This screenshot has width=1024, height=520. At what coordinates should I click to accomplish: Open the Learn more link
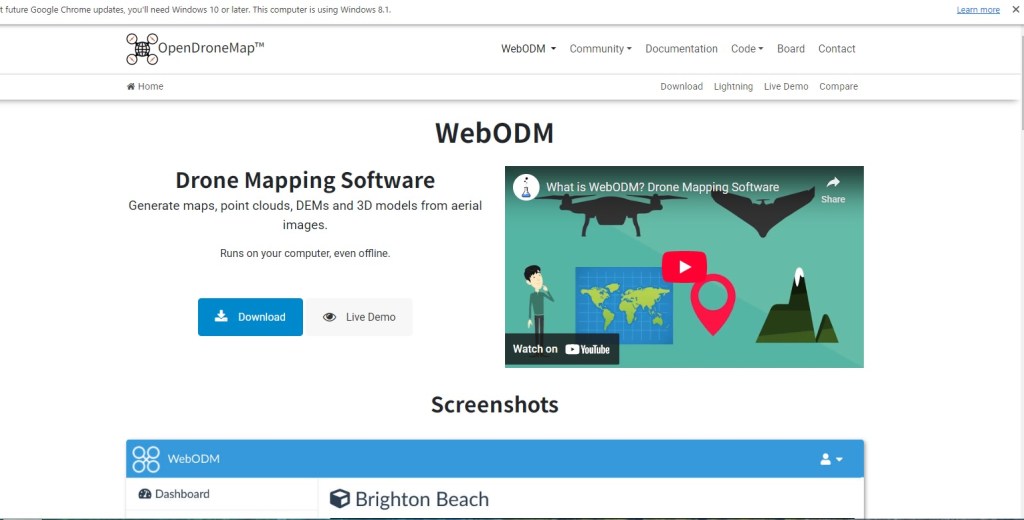coord(977,10)
